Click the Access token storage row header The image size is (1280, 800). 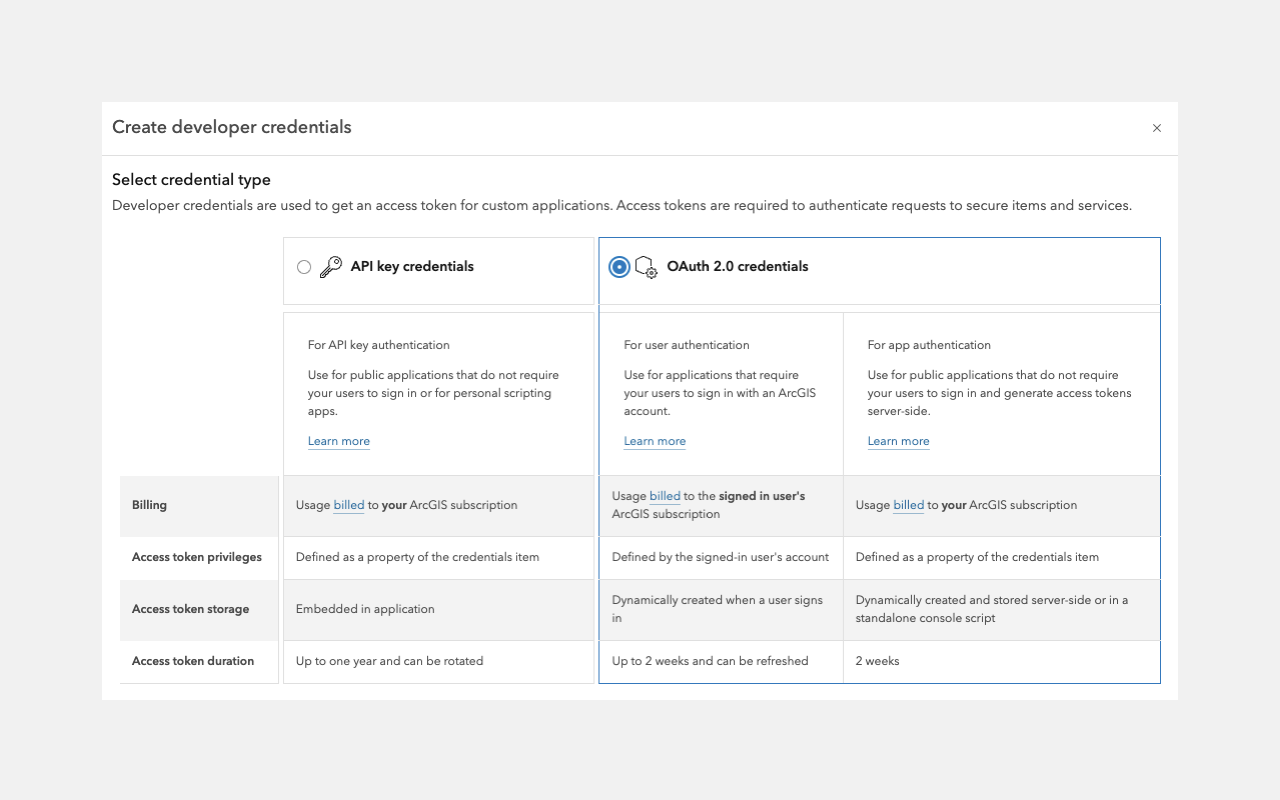pos(190,609)
